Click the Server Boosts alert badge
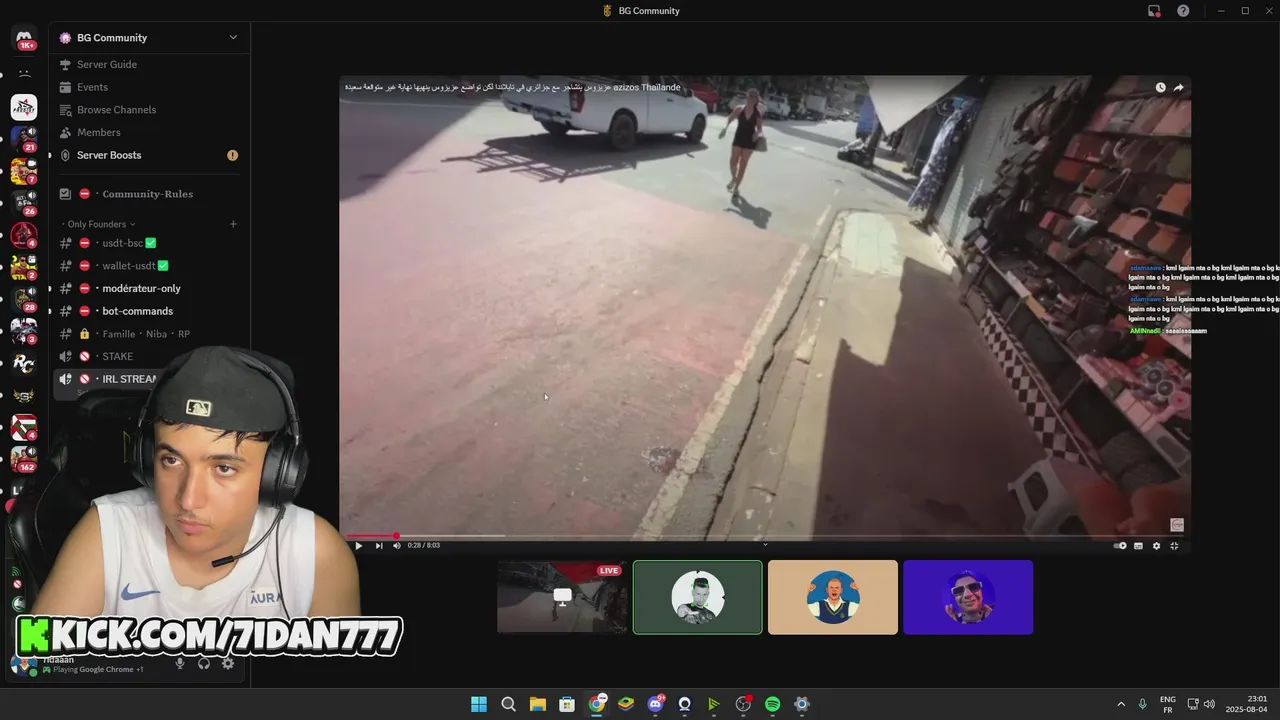 pos(232,155)
